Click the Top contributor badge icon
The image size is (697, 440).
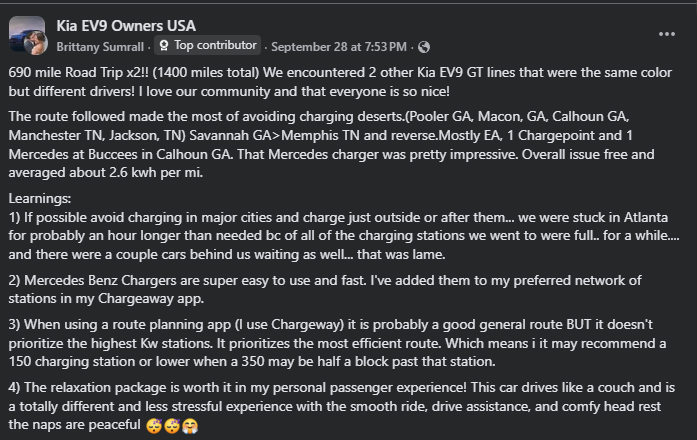tap(163, 45)
